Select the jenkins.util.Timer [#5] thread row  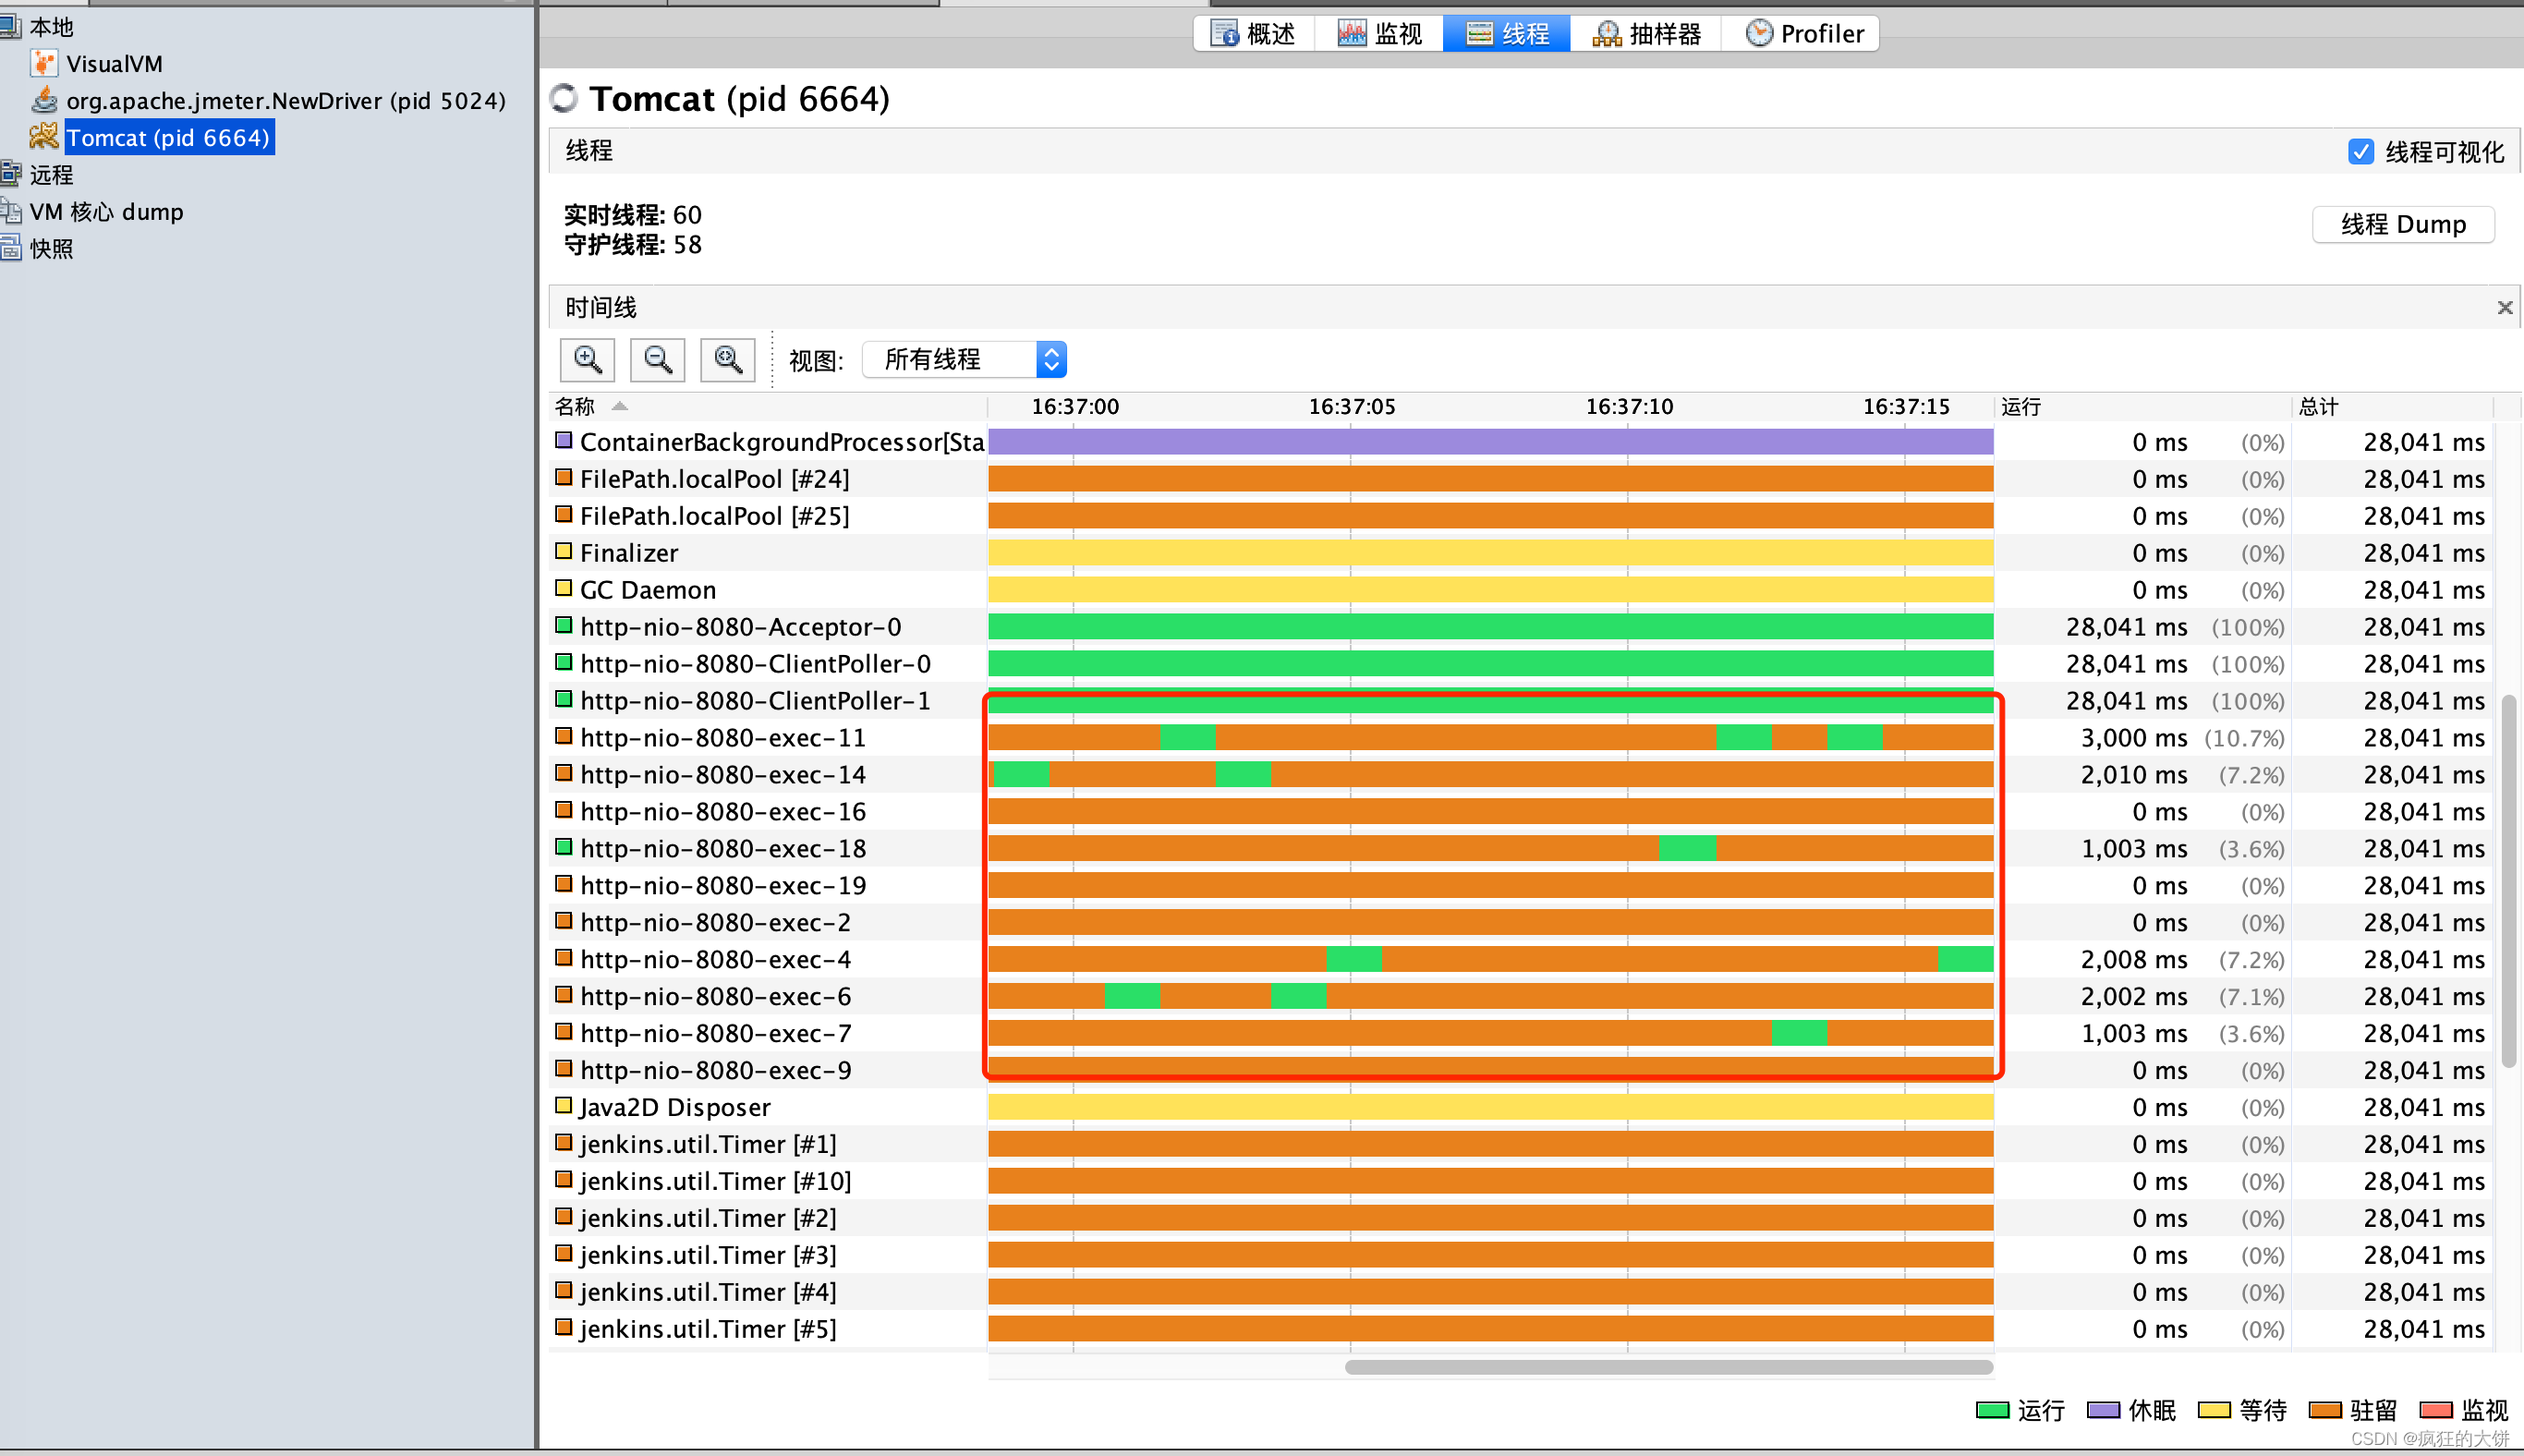[1520, 1330]
